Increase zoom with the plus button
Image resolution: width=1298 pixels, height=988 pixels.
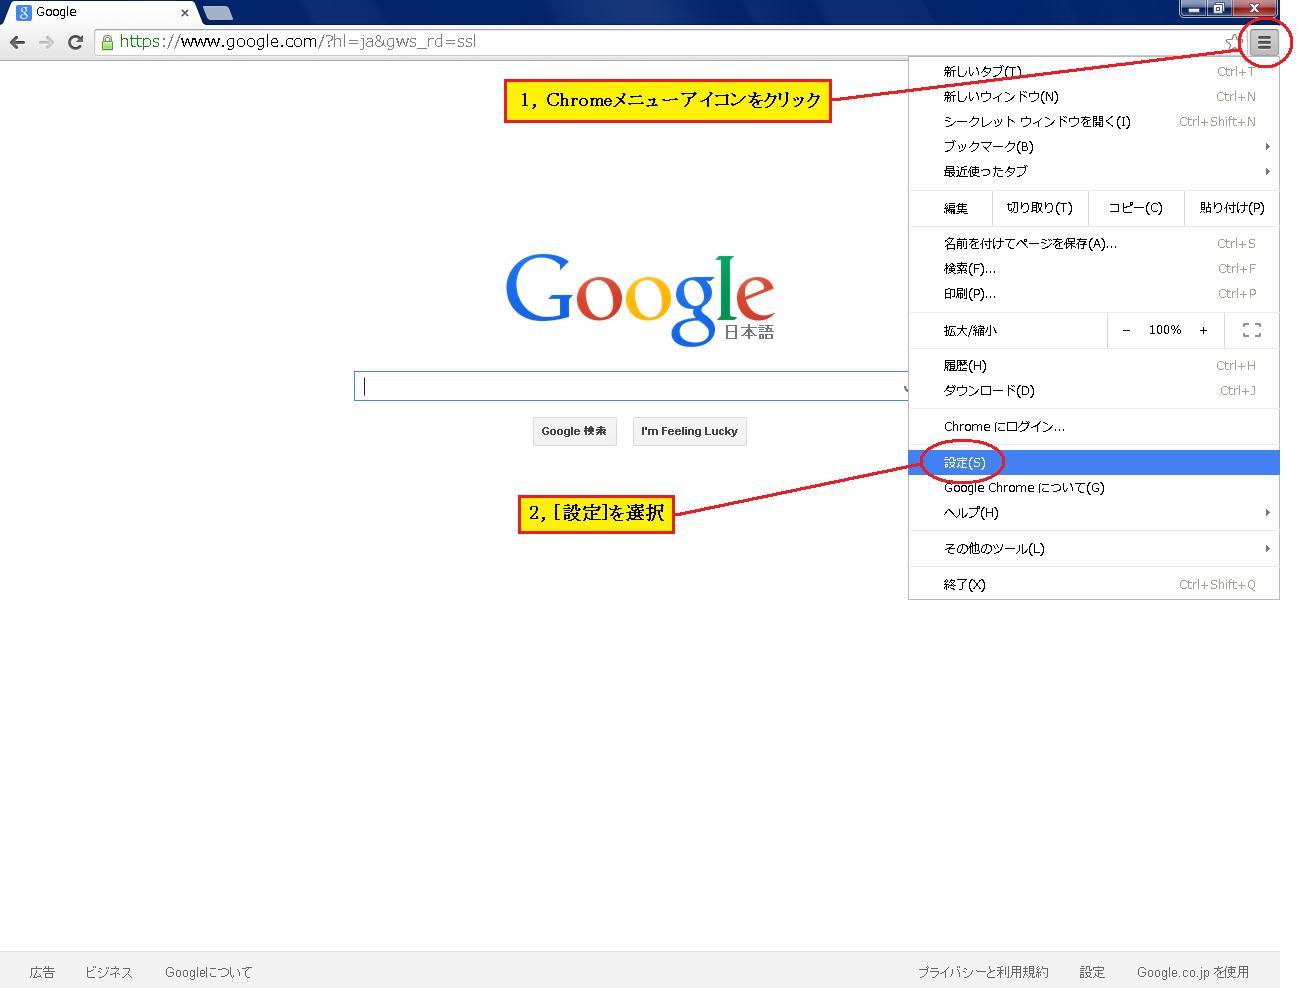(1203, 330)
